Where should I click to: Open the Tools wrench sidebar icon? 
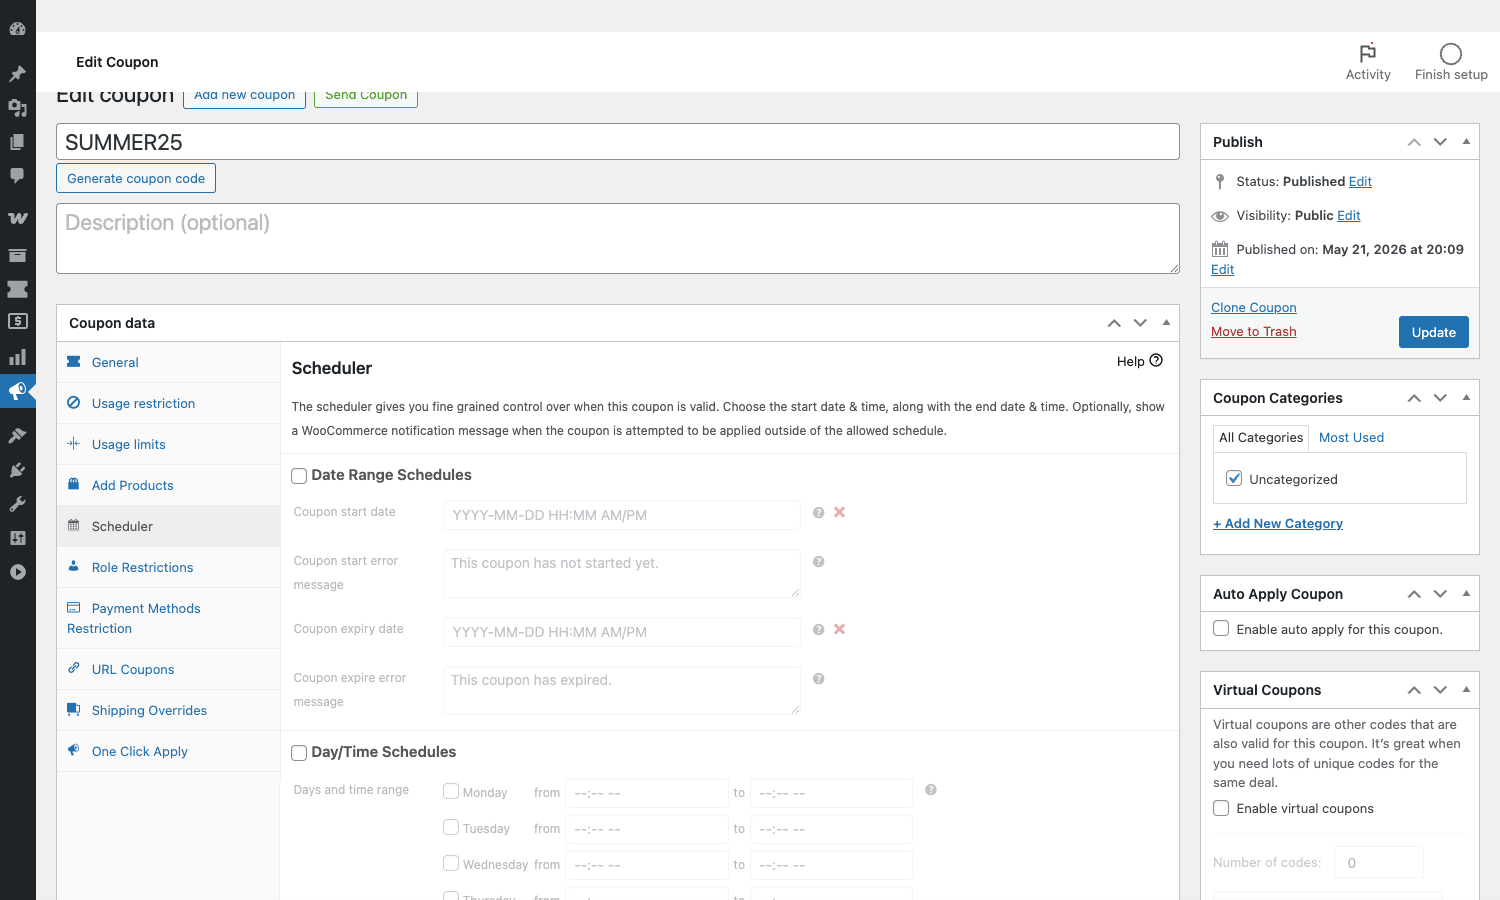(17, 504)
